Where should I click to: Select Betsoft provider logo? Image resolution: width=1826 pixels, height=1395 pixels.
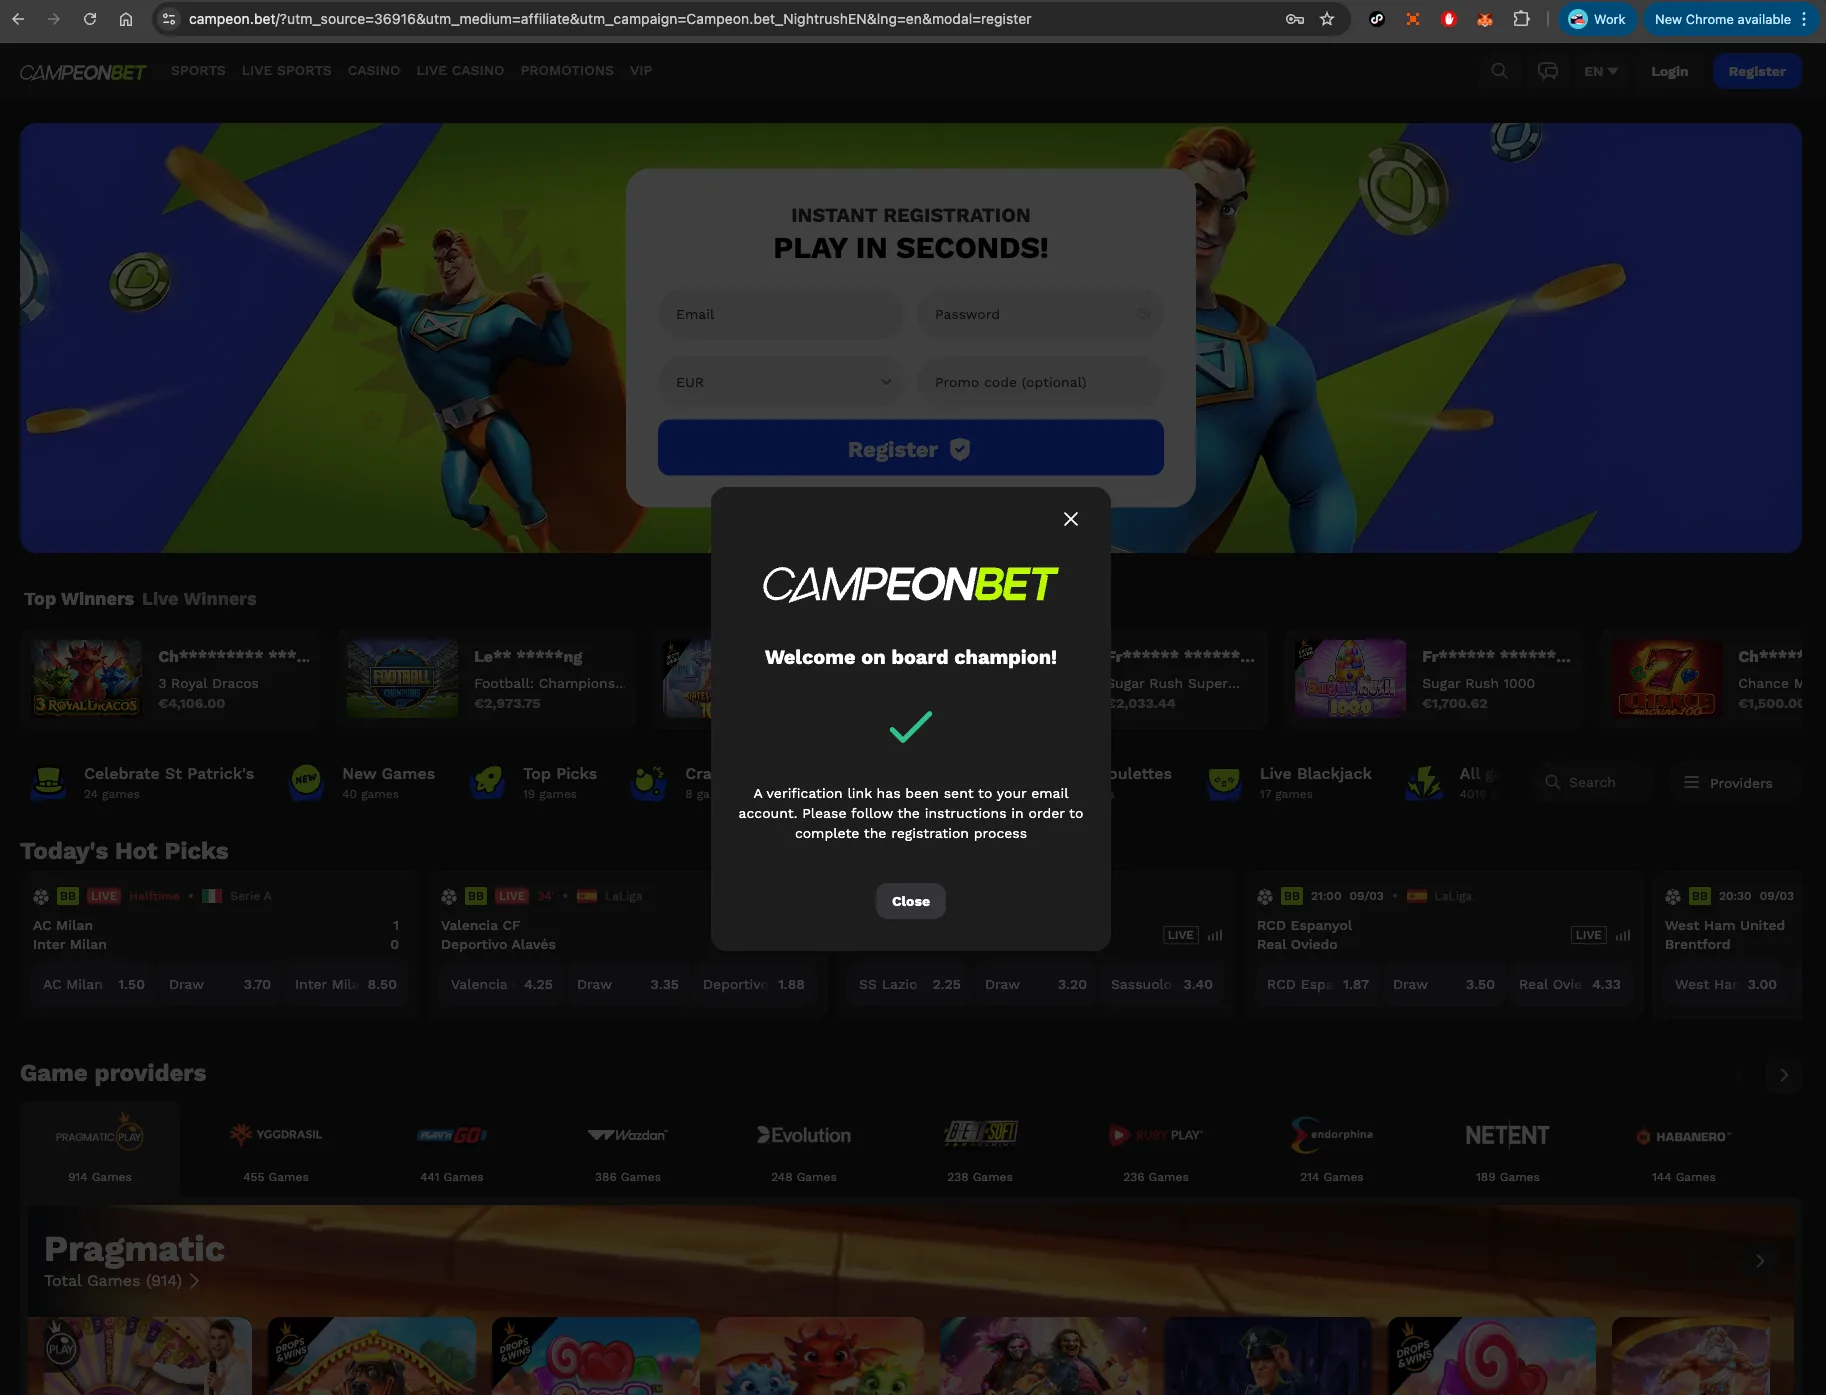(x=980, y=1133)
